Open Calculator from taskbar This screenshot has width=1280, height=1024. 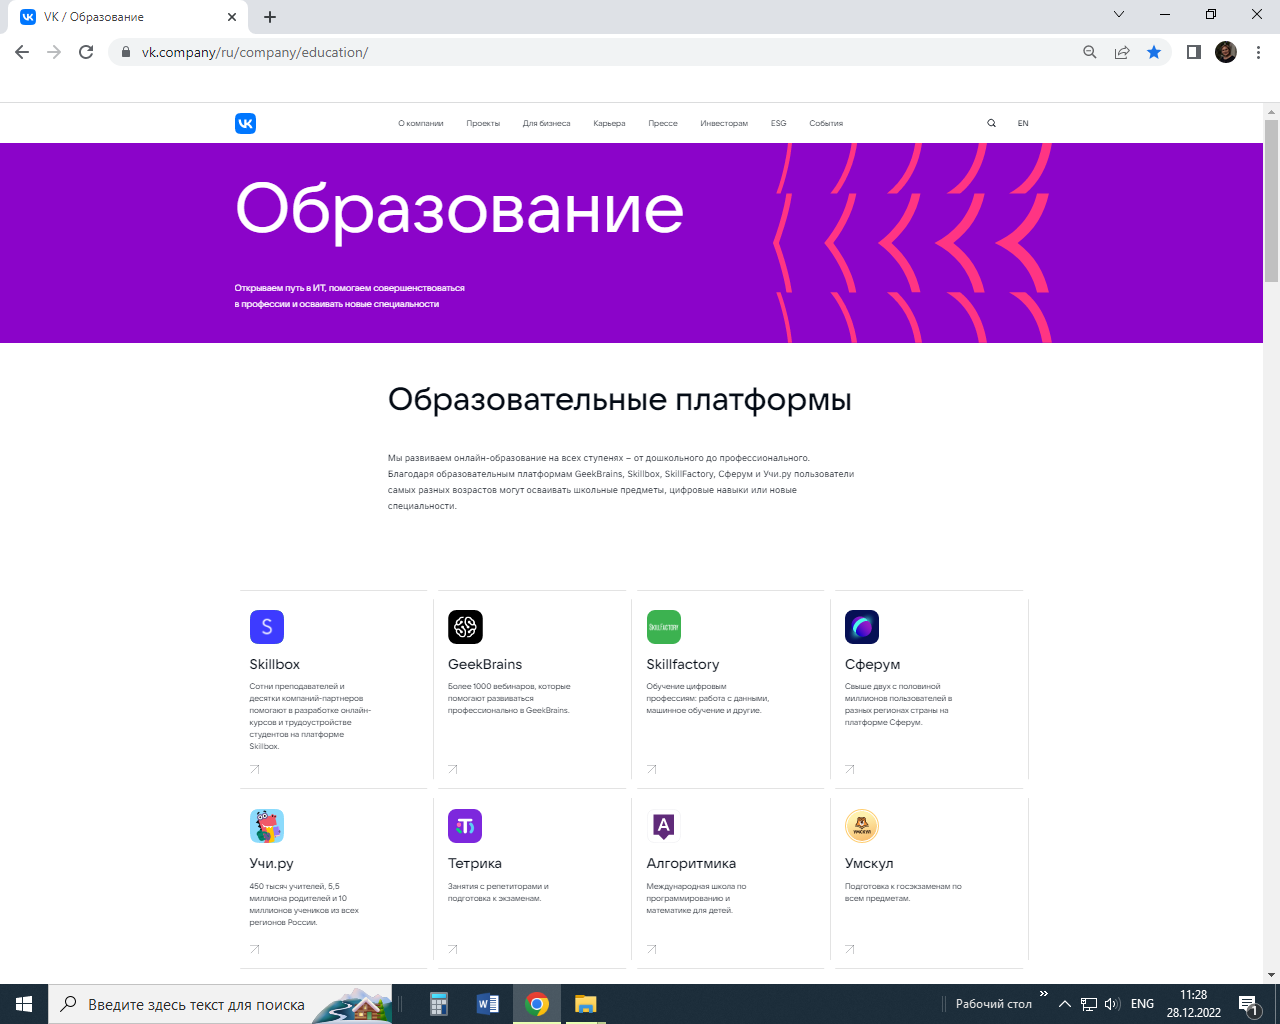pyautogui.click(x=439, y=1004)
